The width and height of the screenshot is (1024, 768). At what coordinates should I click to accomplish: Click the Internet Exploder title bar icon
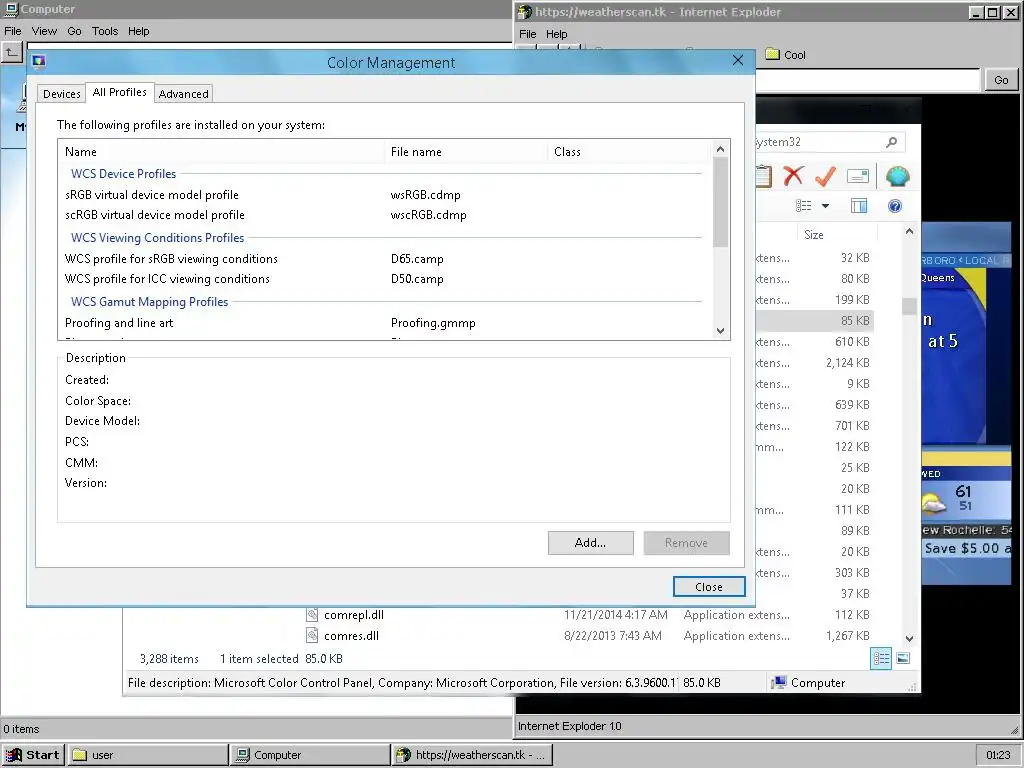(525, 12)
